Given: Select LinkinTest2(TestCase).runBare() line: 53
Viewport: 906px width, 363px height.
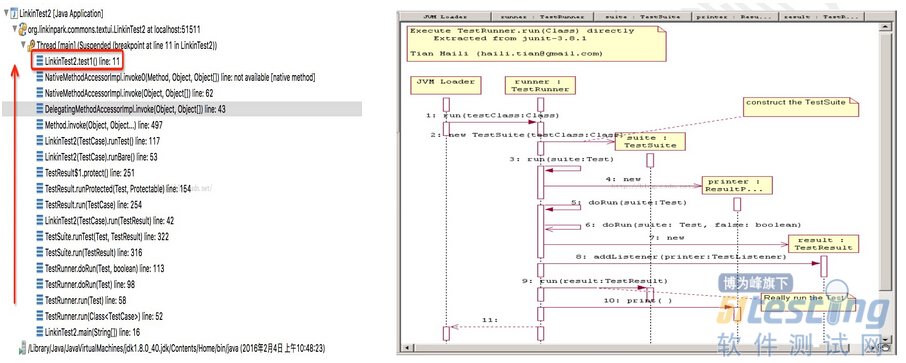Looking at the screenshot, I should (x=101, y=157).
